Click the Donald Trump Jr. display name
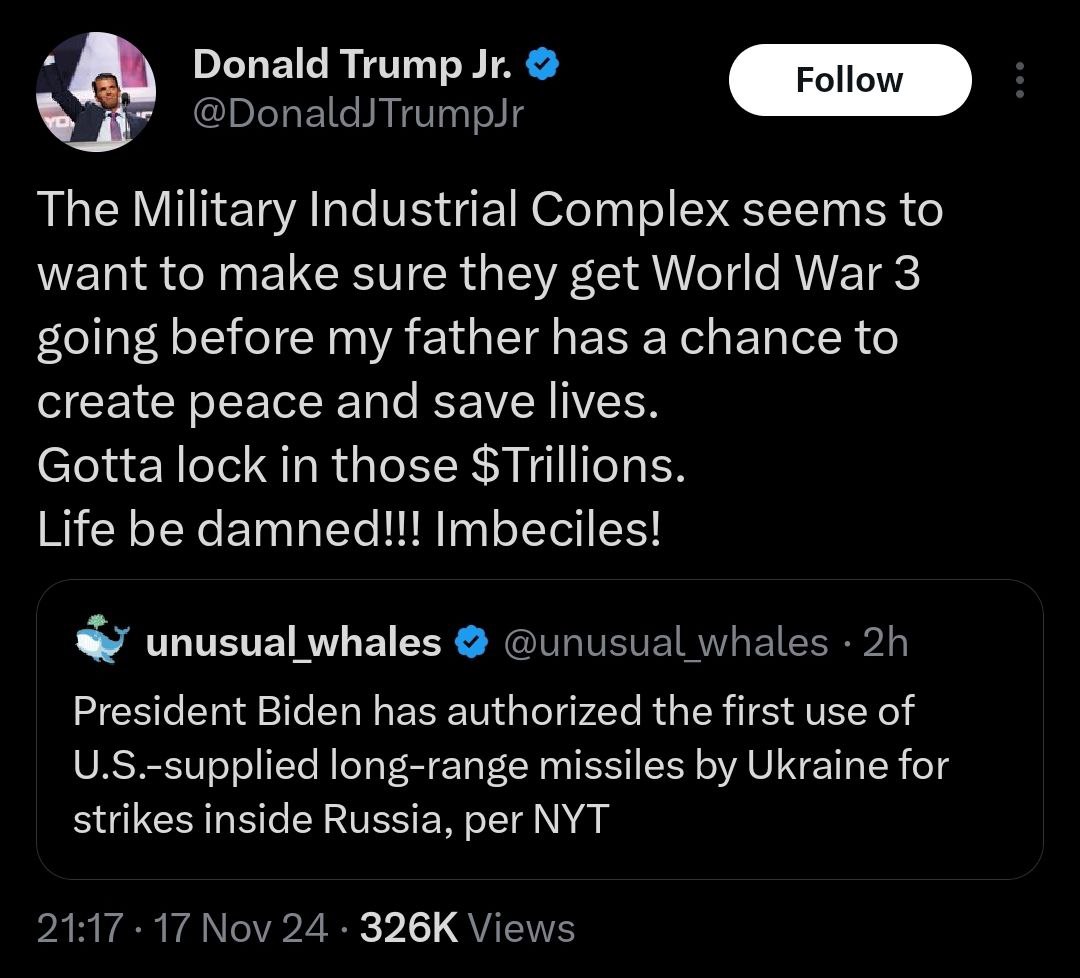Screen dimensions: 1080x978 (353, 66)
